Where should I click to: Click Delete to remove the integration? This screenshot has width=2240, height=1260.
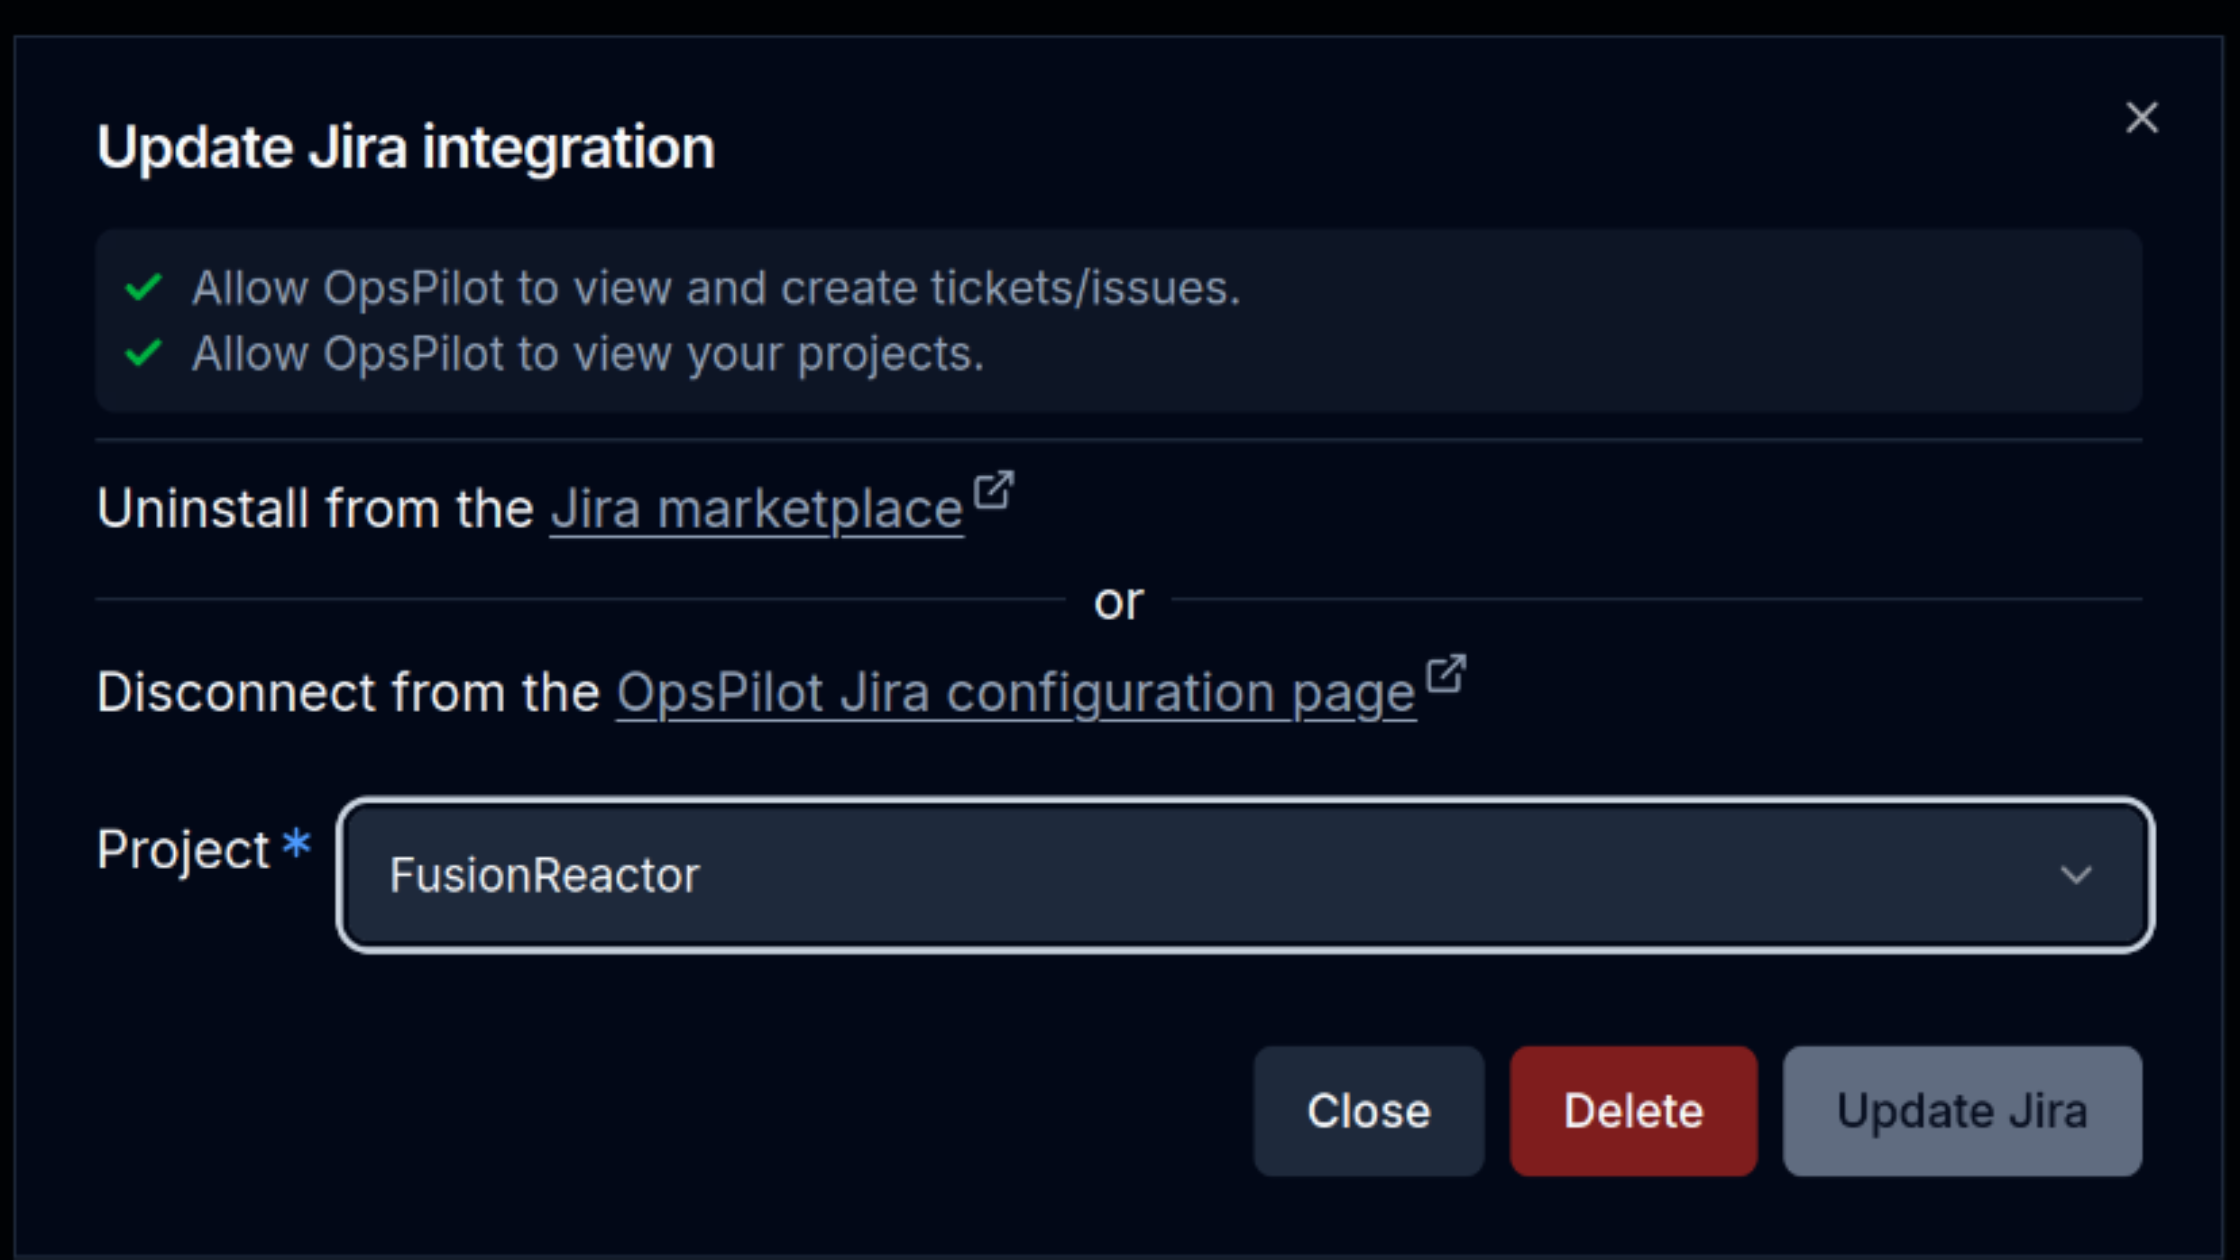(1632, 1110)
